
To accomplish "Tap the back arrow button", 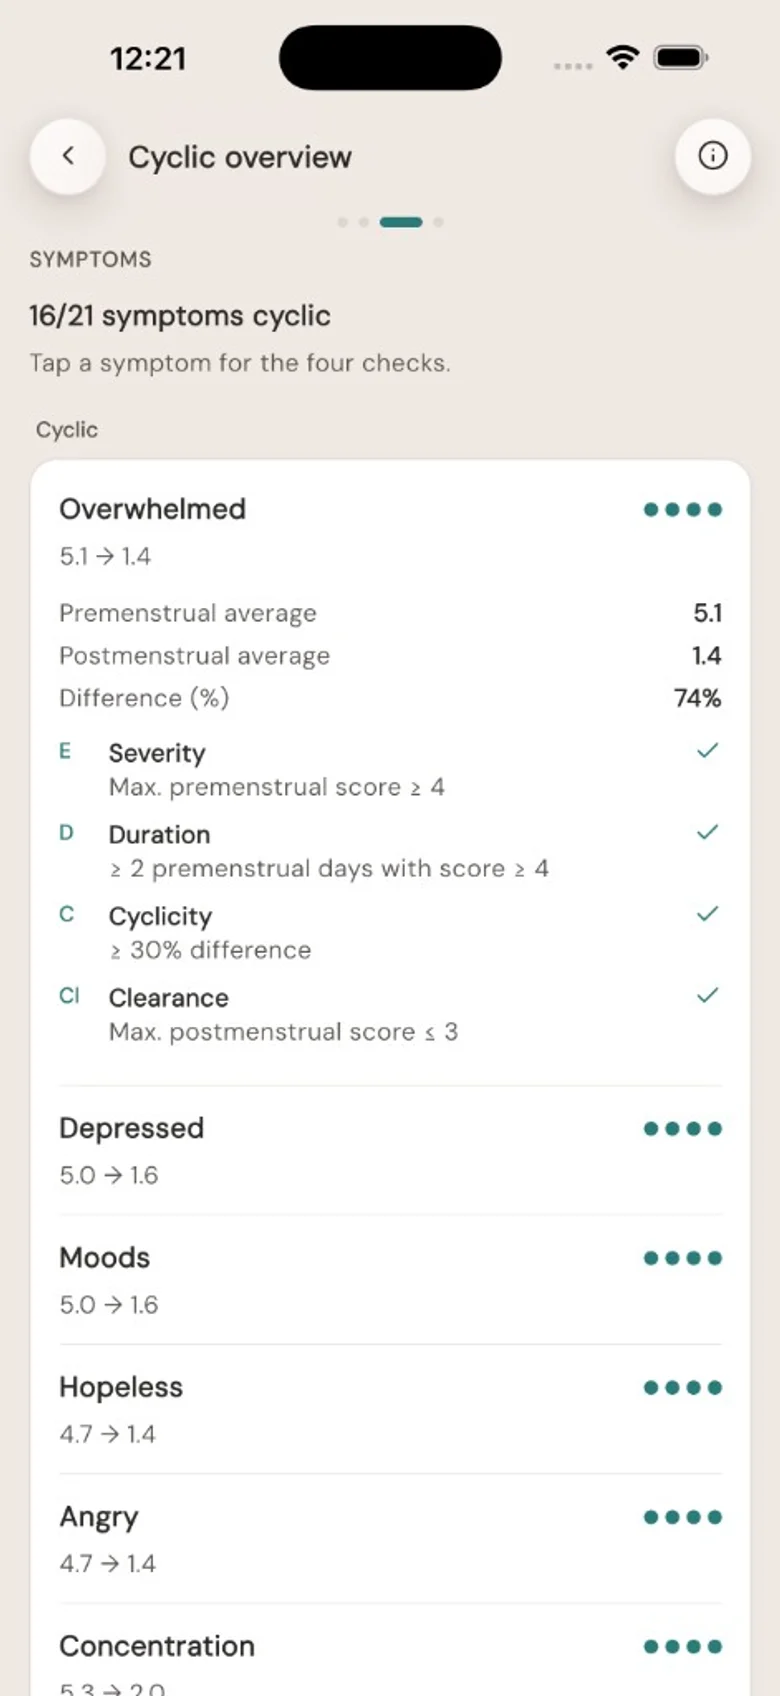I will [x=68, y=156].
